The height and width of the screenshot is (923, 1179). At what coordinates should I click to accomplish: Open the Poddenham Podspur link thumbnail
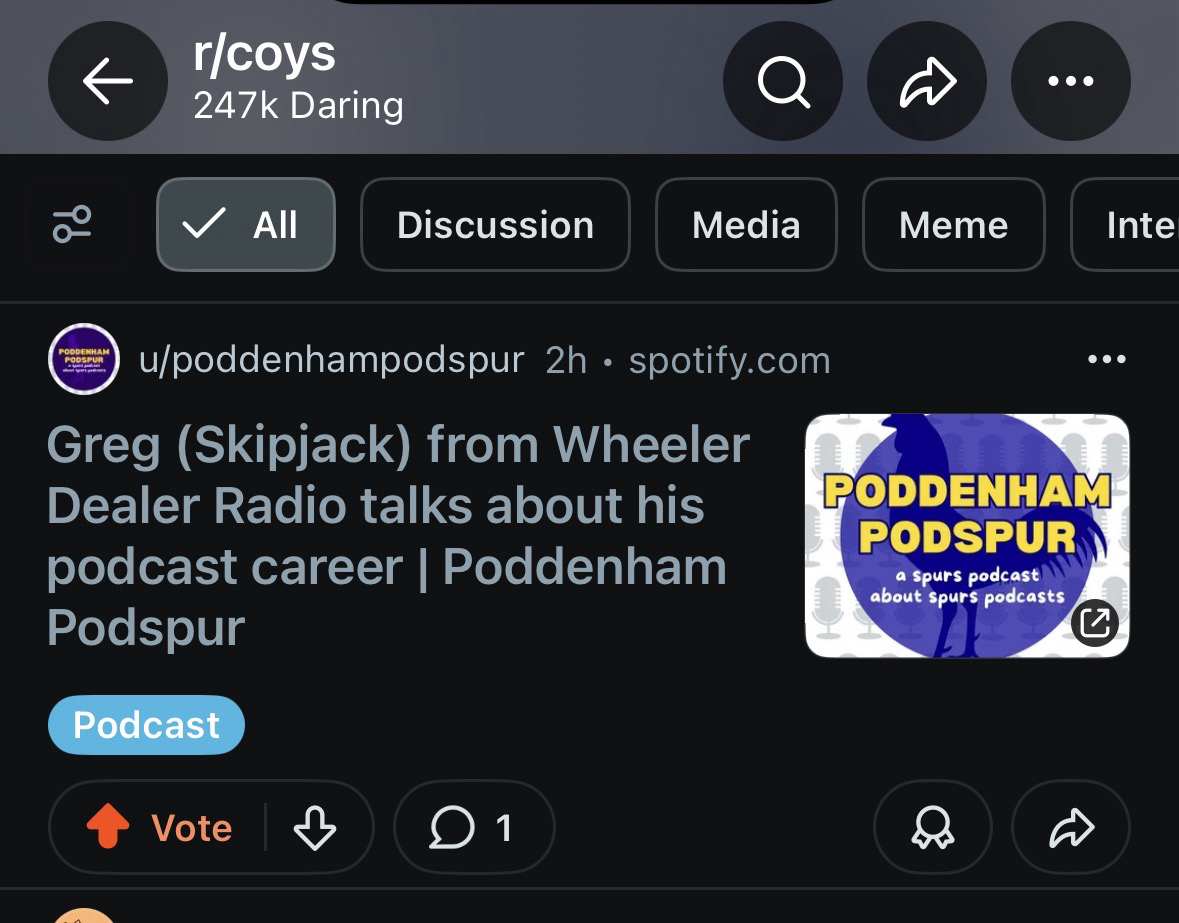pos(967,536)
